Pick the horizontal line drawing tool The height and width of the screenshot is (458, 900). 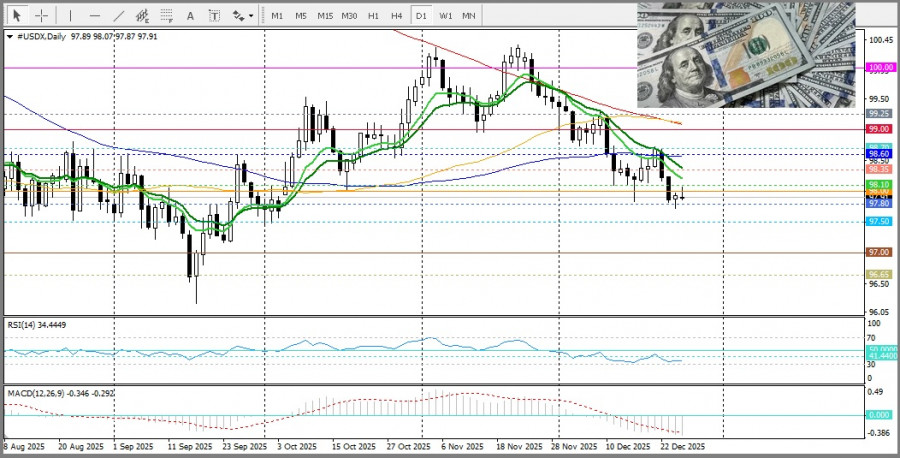[x=94, y=16]
